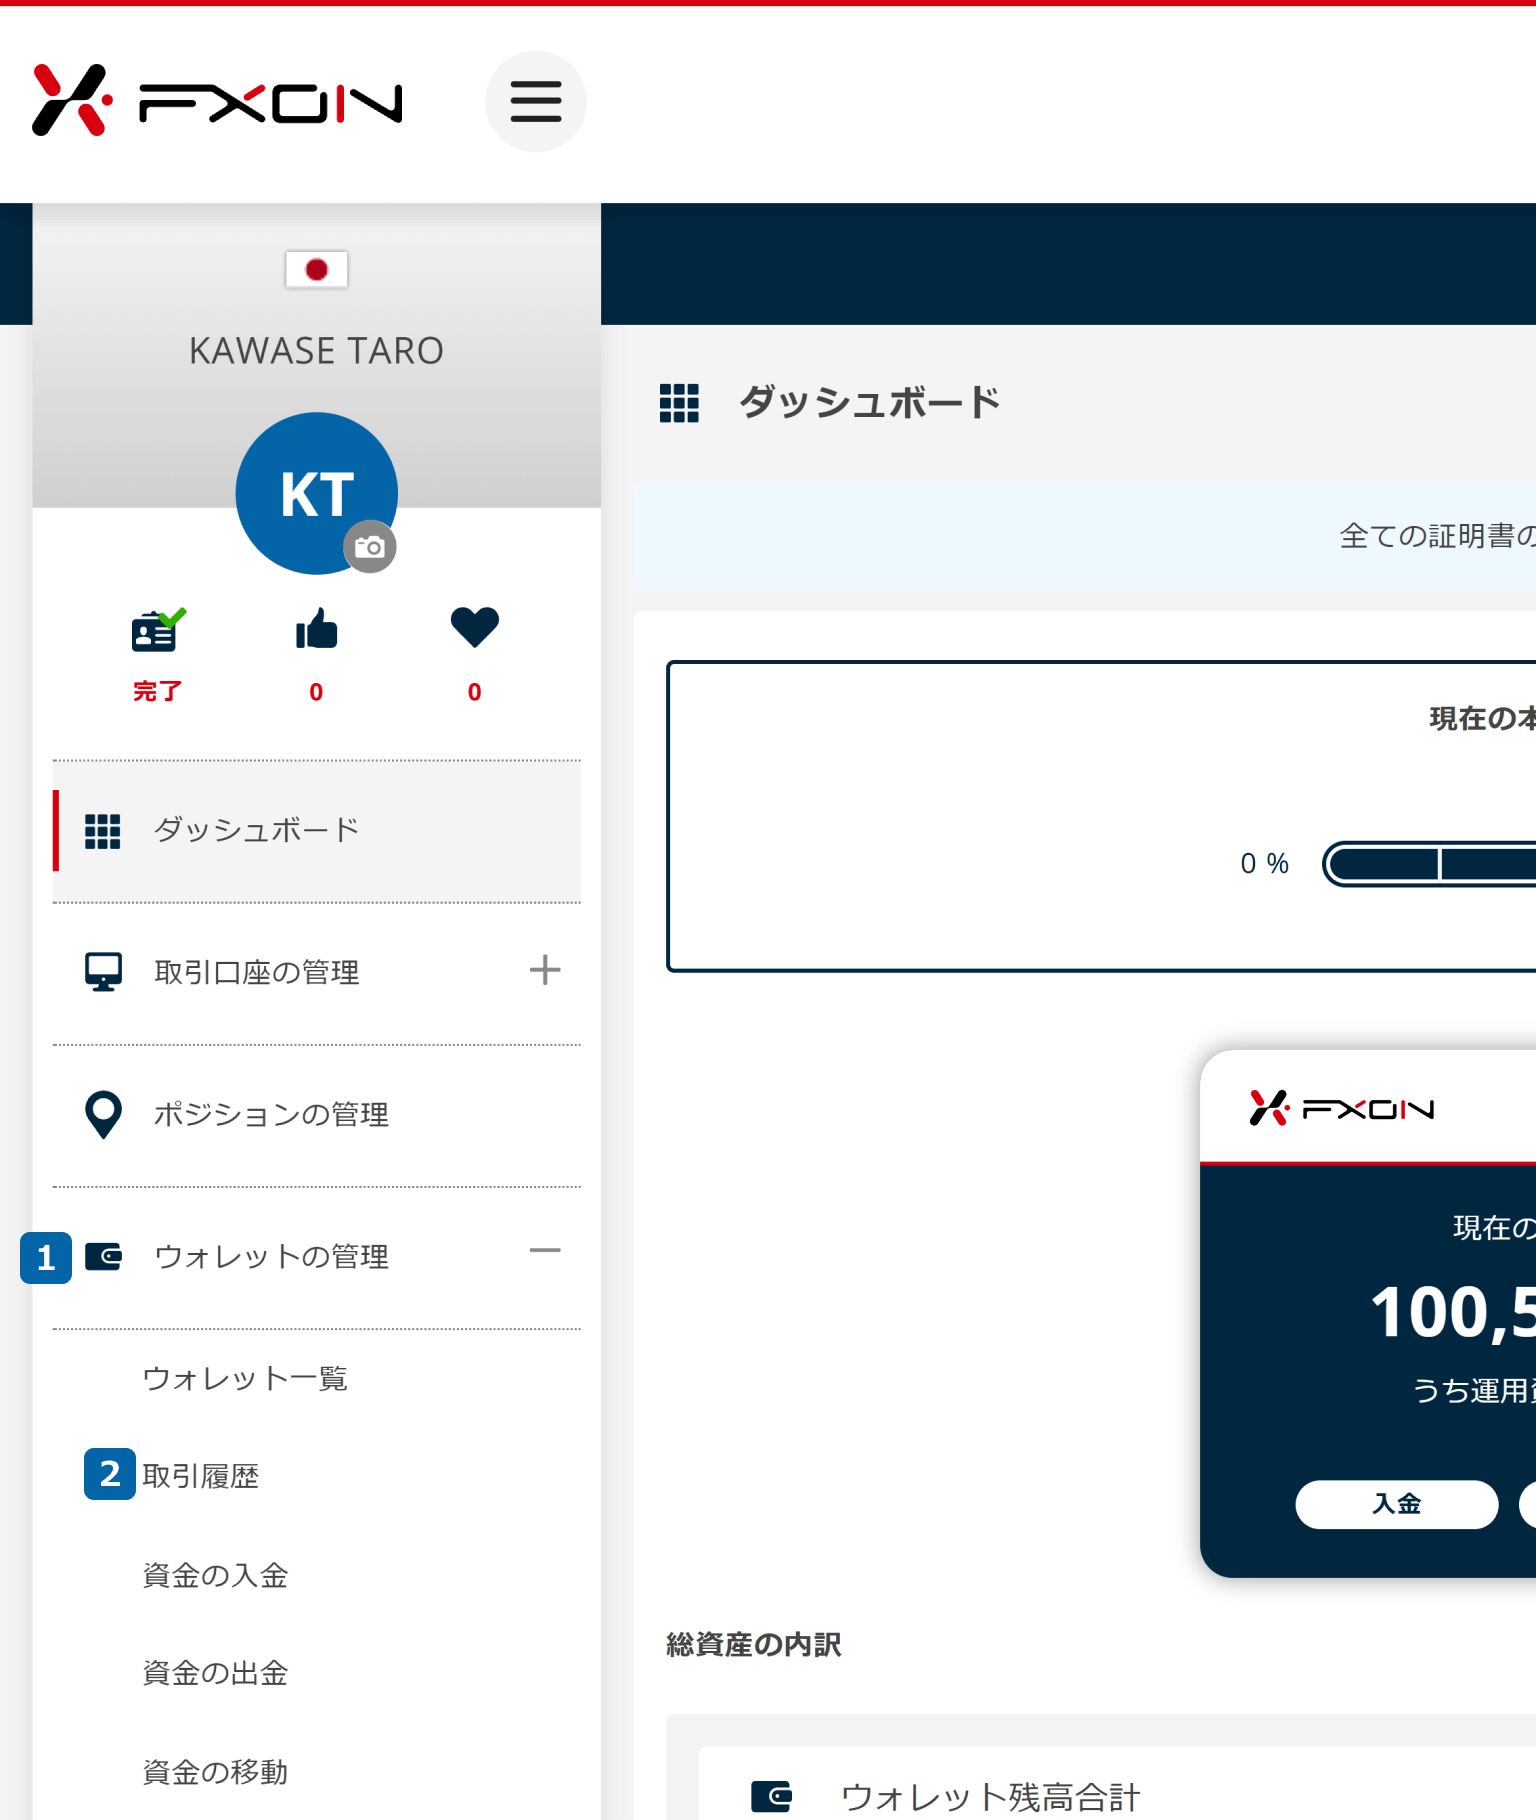The height and width of the screenshot is (1820, 1536).
Task: Click the 100,5 asset amount
Action: pyautogui.click(x=1453, y=1312)
